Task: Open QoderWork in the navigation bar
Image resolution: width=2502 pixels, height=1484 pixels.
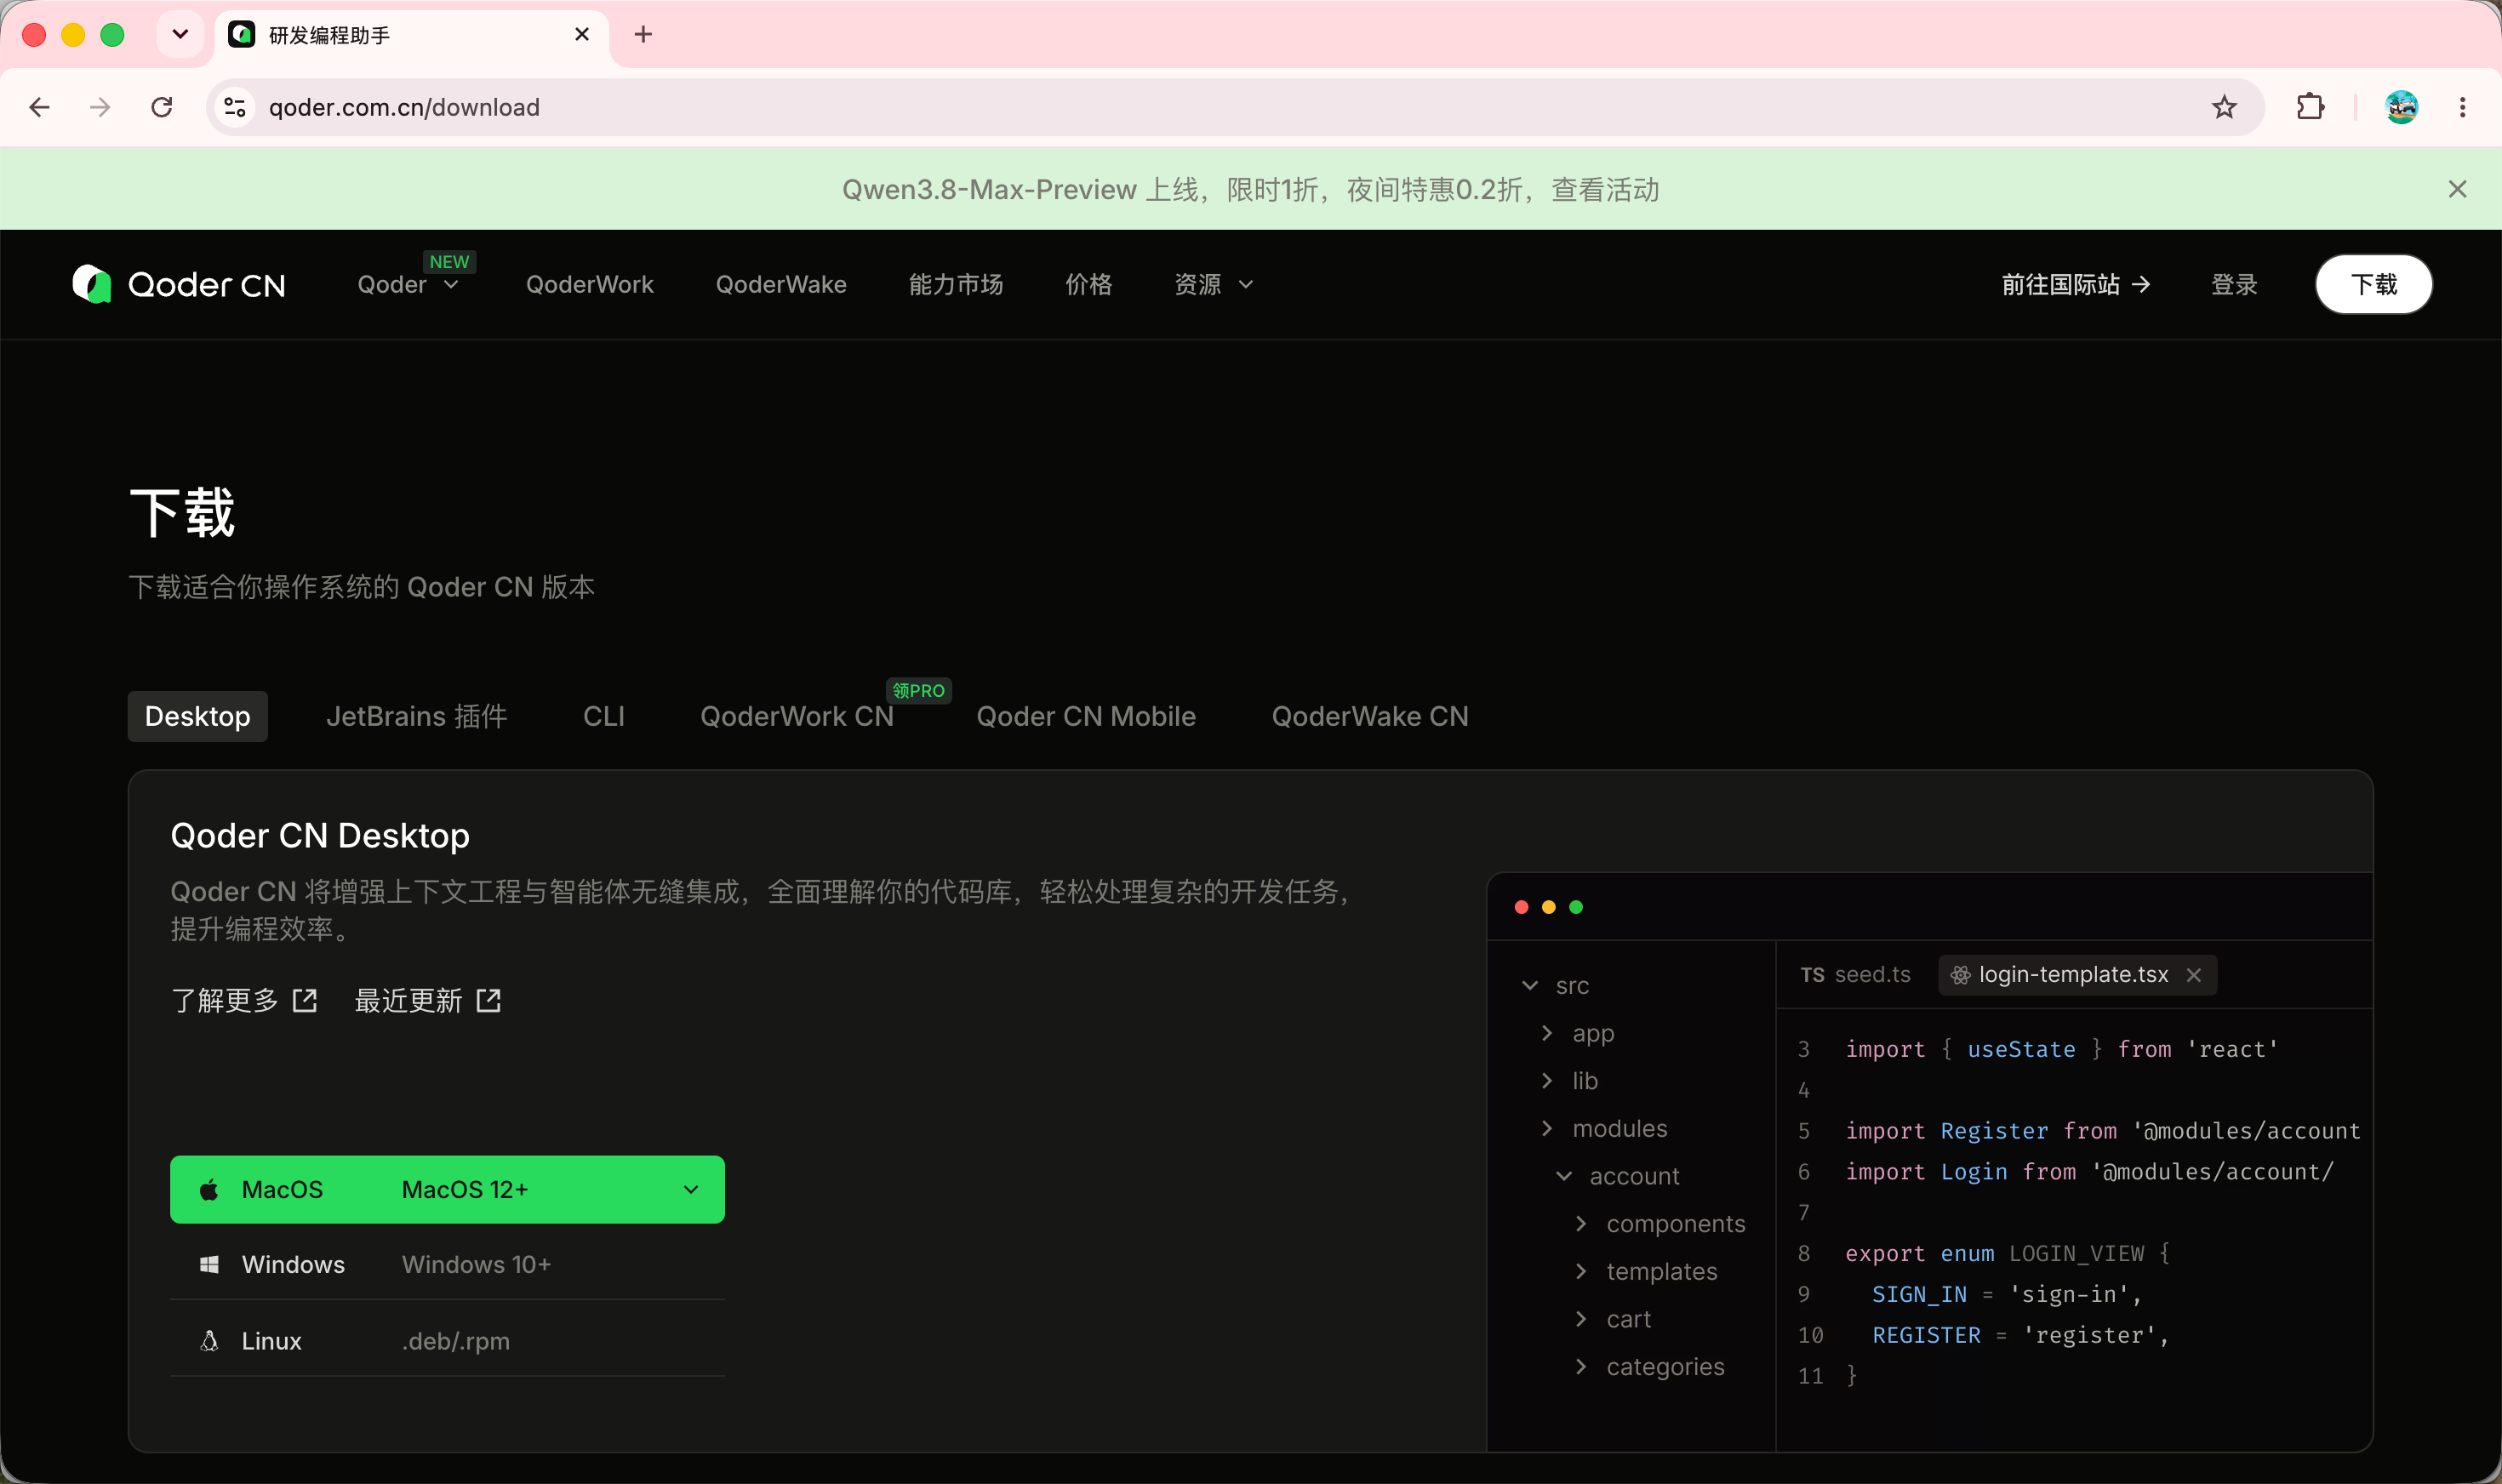Action: coord(590,285)
